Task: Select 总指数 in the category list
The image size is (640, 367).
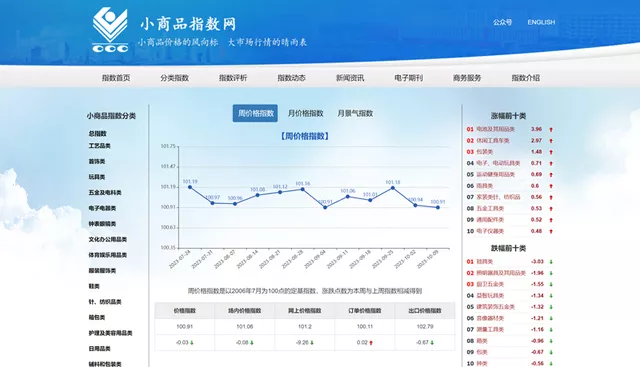Action: coord(98,133)
